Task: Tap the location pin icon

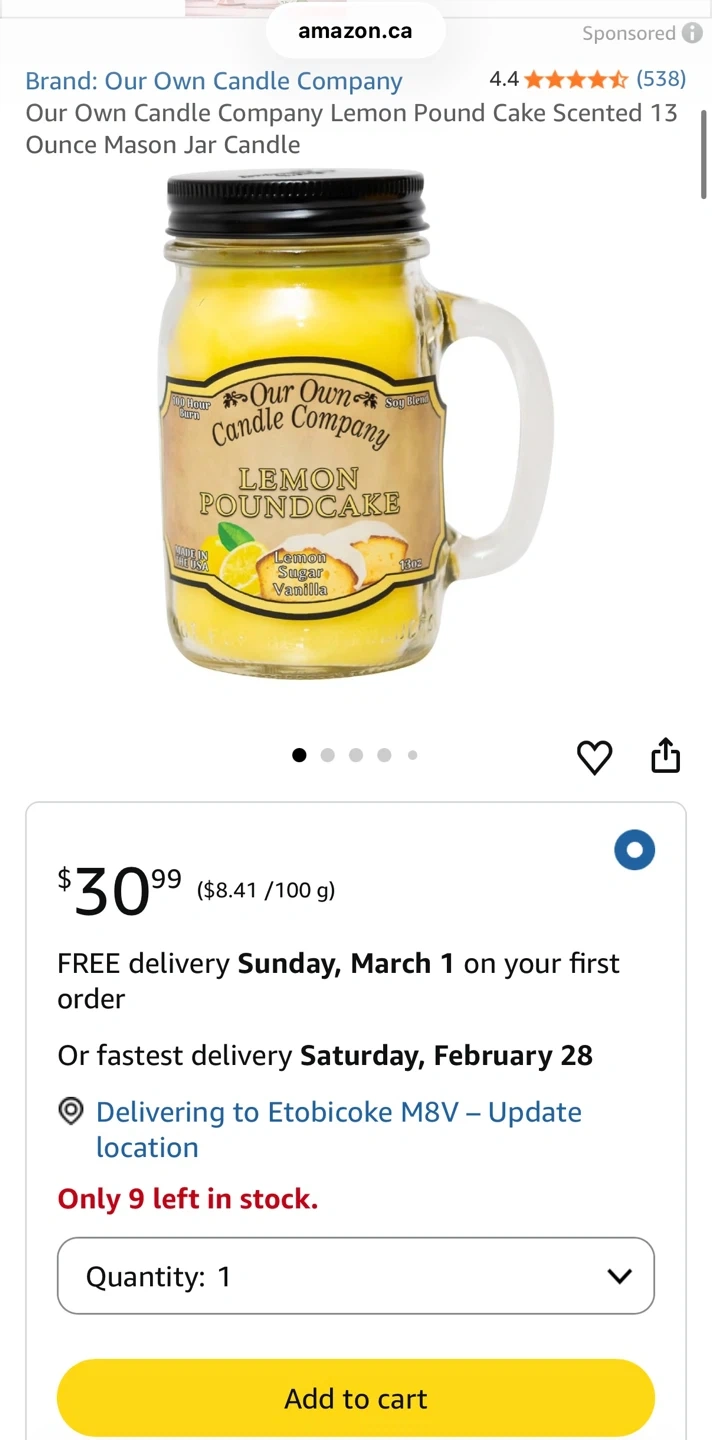Action: [x=71, y=1111]
